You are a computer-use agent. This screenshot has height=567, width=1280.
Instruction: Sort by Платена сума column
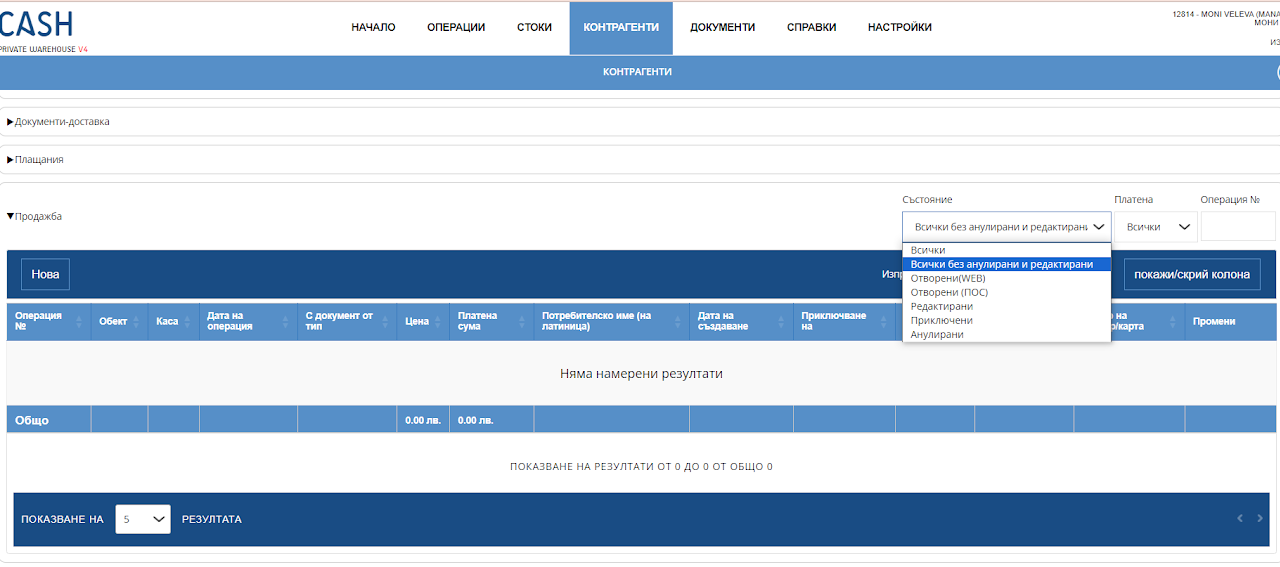point(491,321)
